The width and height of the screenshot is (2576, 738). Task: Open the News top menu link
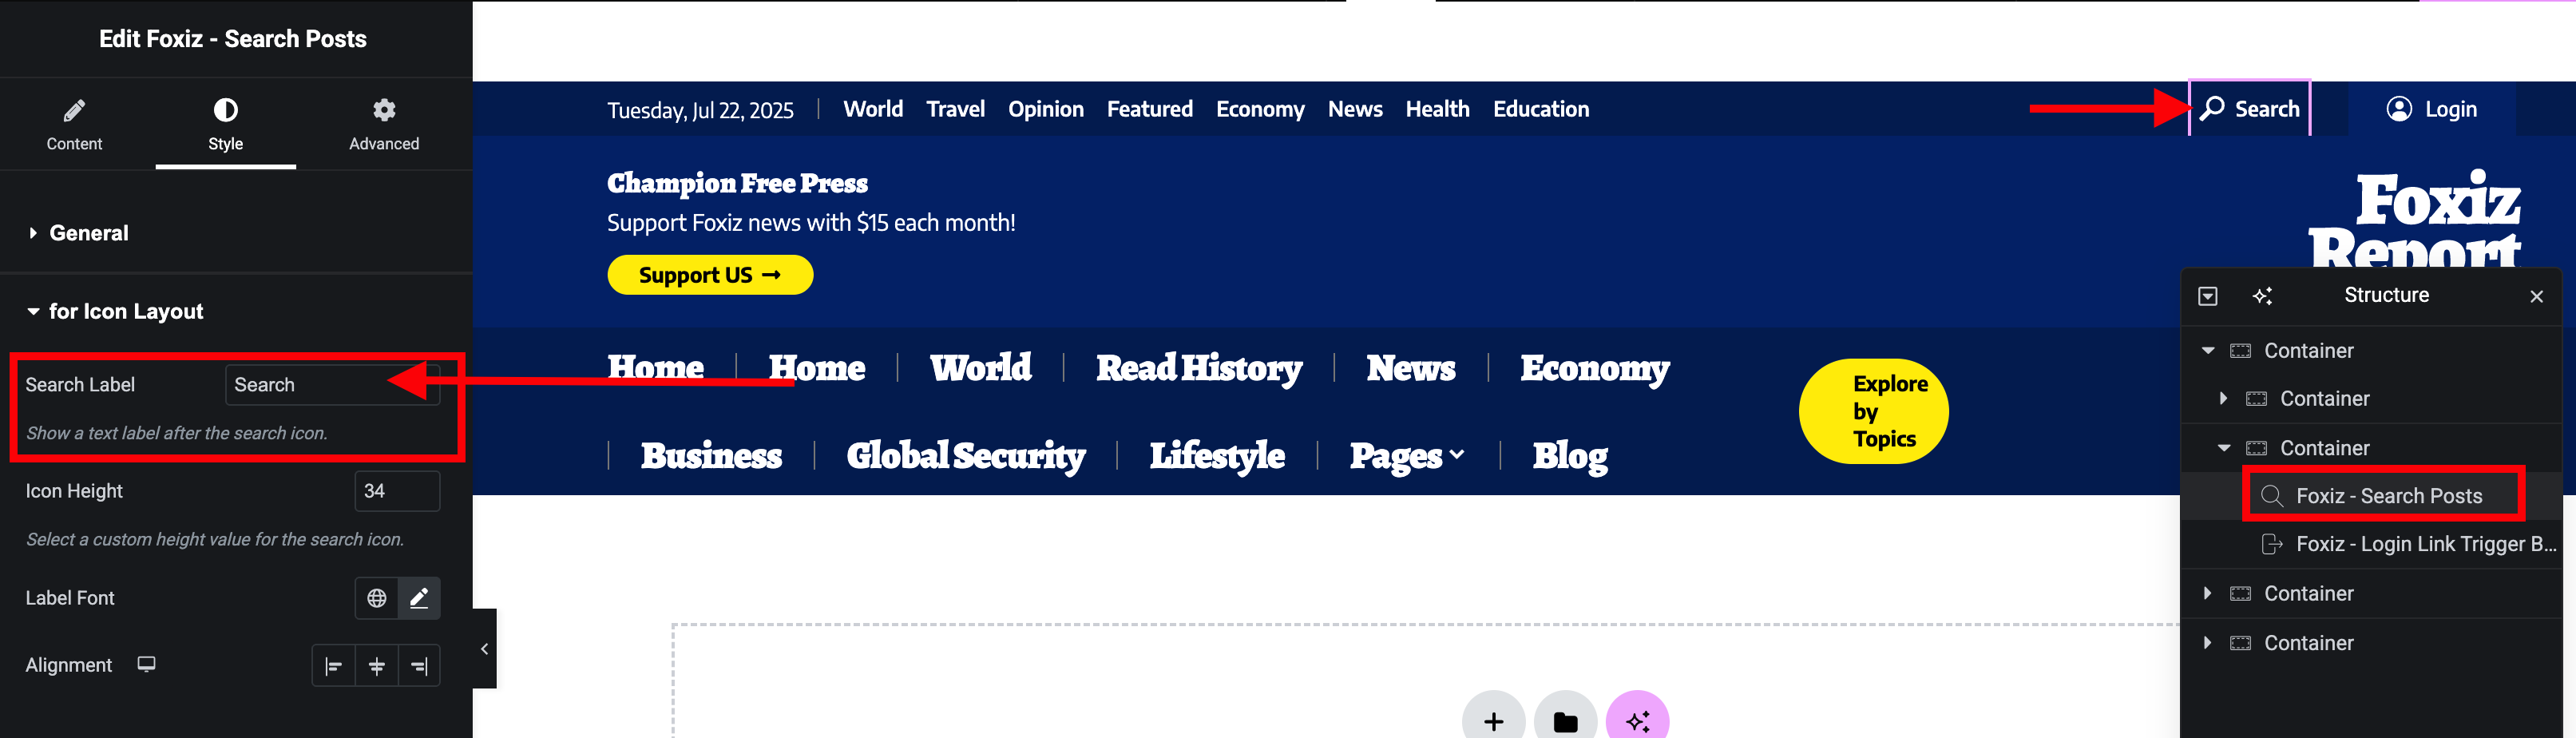(1355, 109)
